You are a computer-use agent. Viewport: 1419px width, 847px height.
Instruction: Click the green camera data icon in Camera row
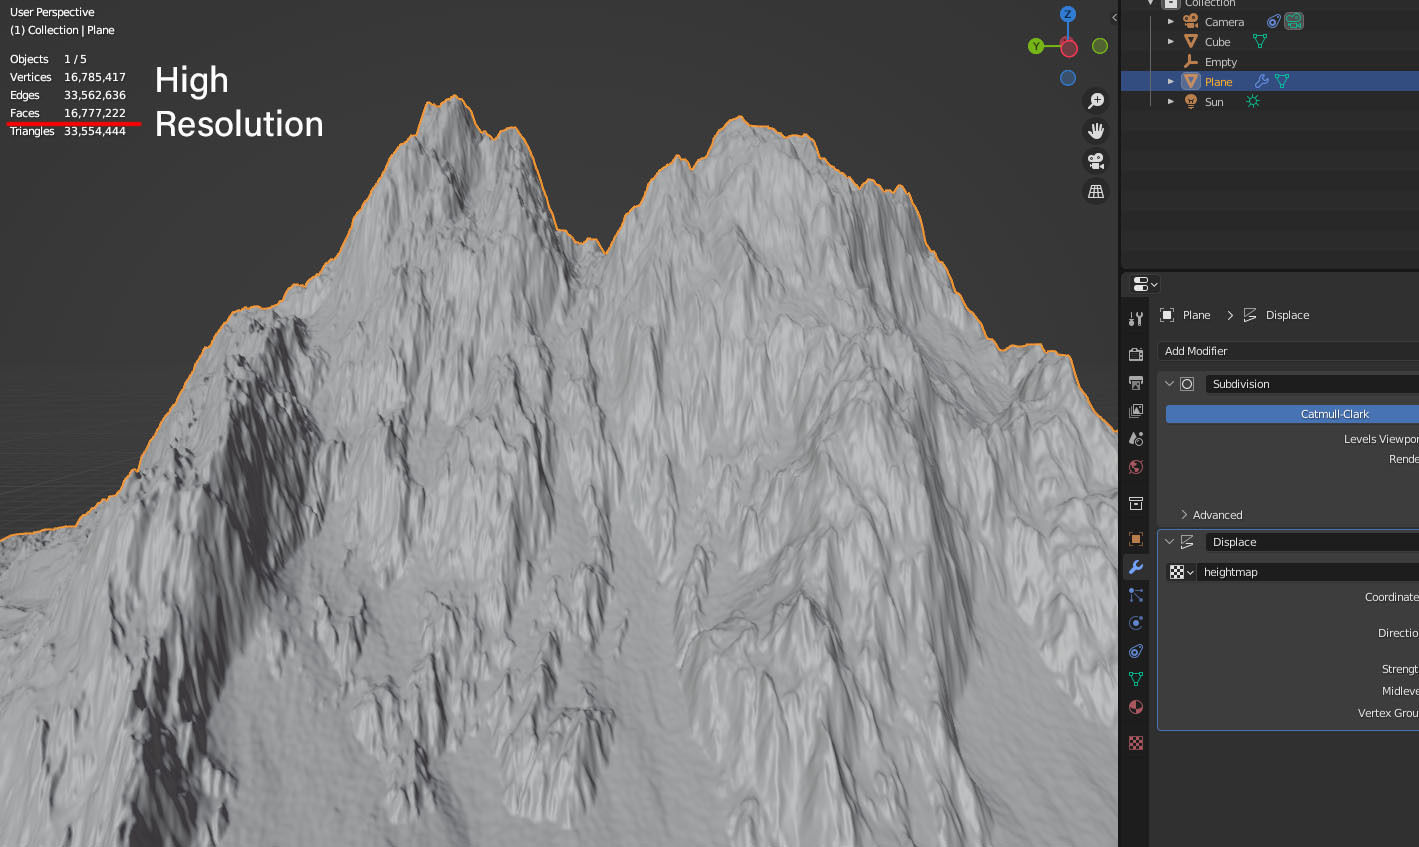point(1294,21)
